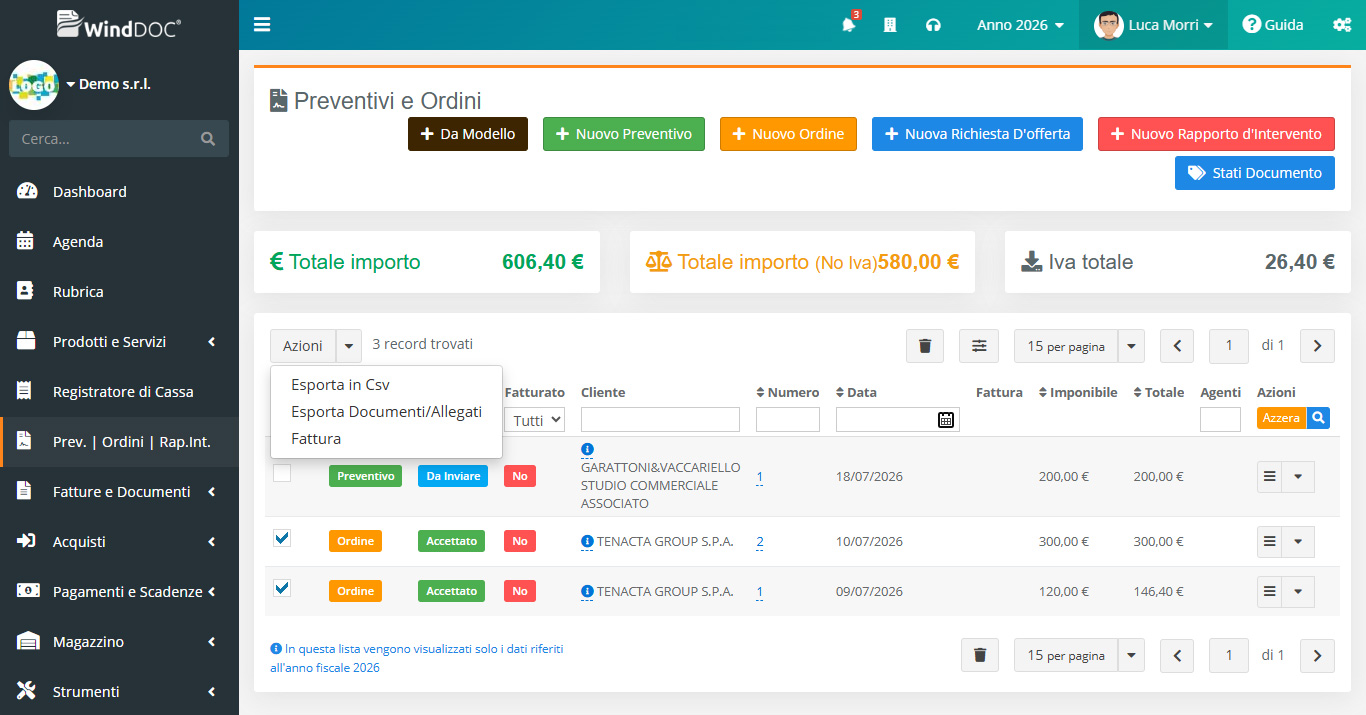The height and width of the screenshot is (715, 1366).
Task: Expand row actions caret for 300,00 € row
Action: coord(1298,542)
